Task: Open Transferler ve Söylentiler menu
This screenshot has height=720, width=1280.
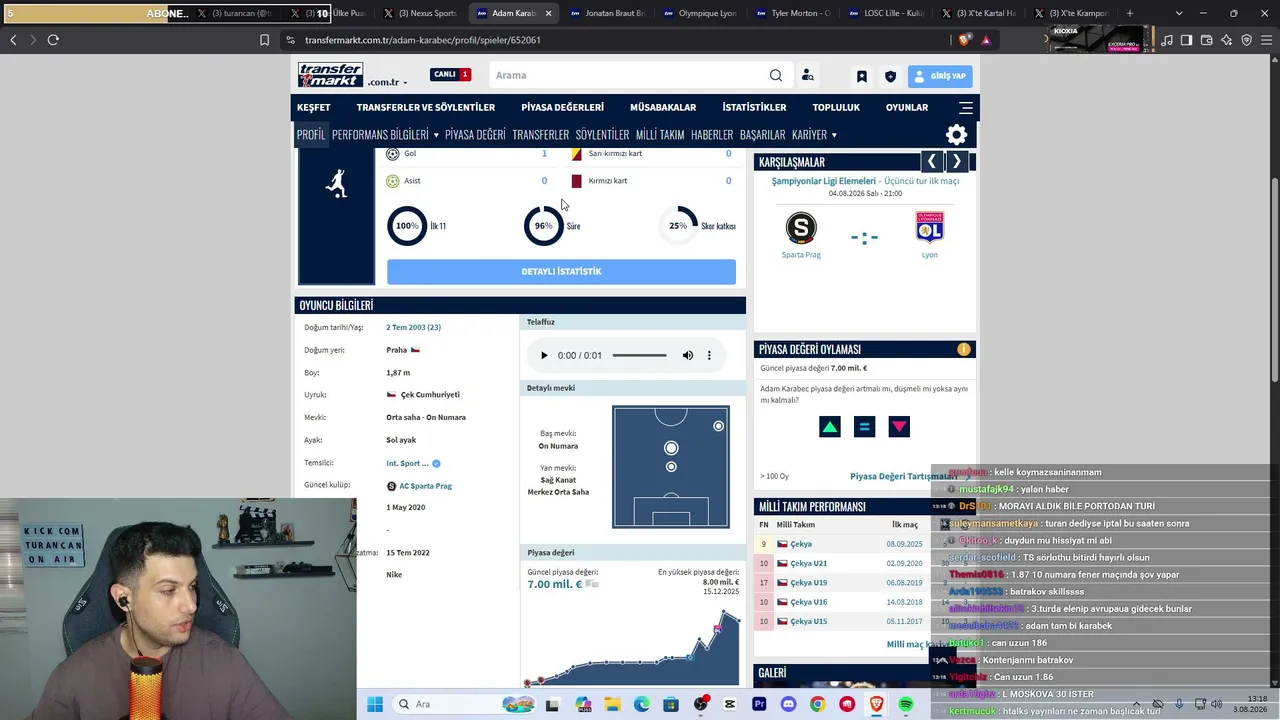Action: [426, 107]
